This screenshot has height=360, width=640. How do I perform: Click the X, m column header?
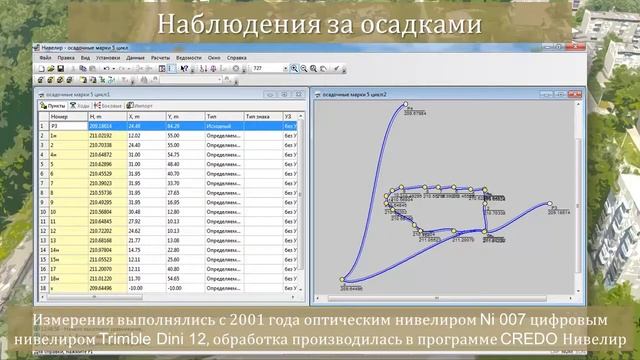(147, 117)
